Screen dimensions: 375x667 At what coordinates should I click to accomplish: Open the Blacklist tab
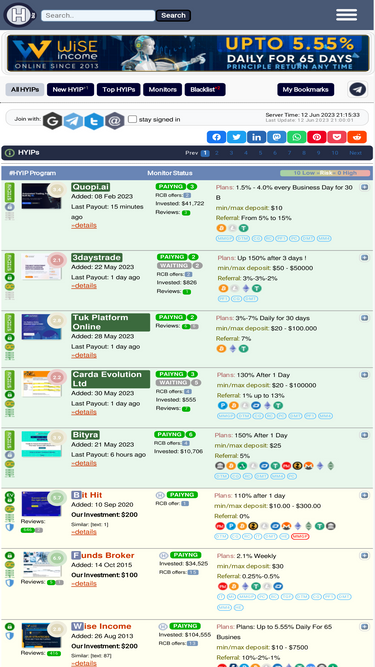tap(205, 90)
